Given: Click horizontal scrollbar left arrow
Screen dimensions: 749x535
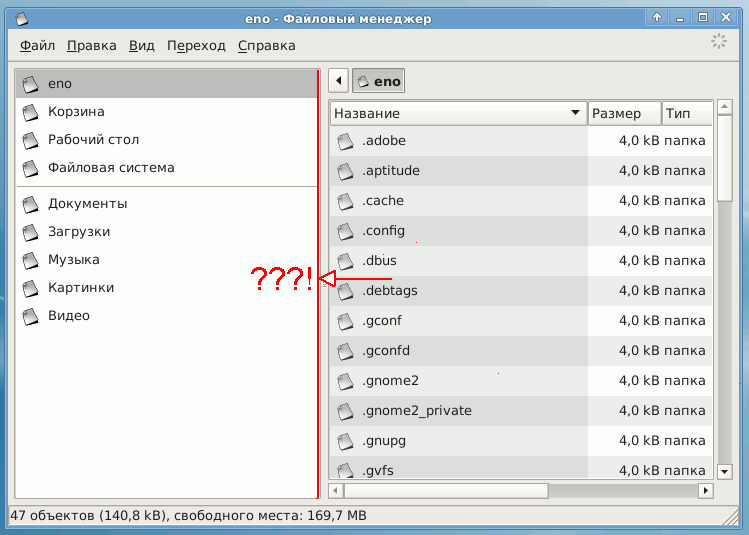Looking at the screenshot, I should coord(335,491).
